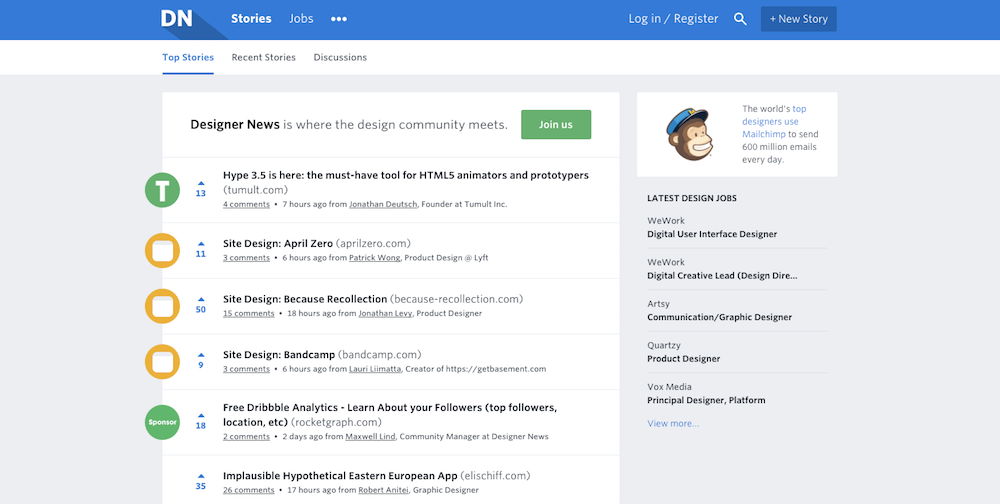The image size is (1000, 504).
Task: Go to Stories in the header
Action: pyautogui.click(x=251, y=19)
